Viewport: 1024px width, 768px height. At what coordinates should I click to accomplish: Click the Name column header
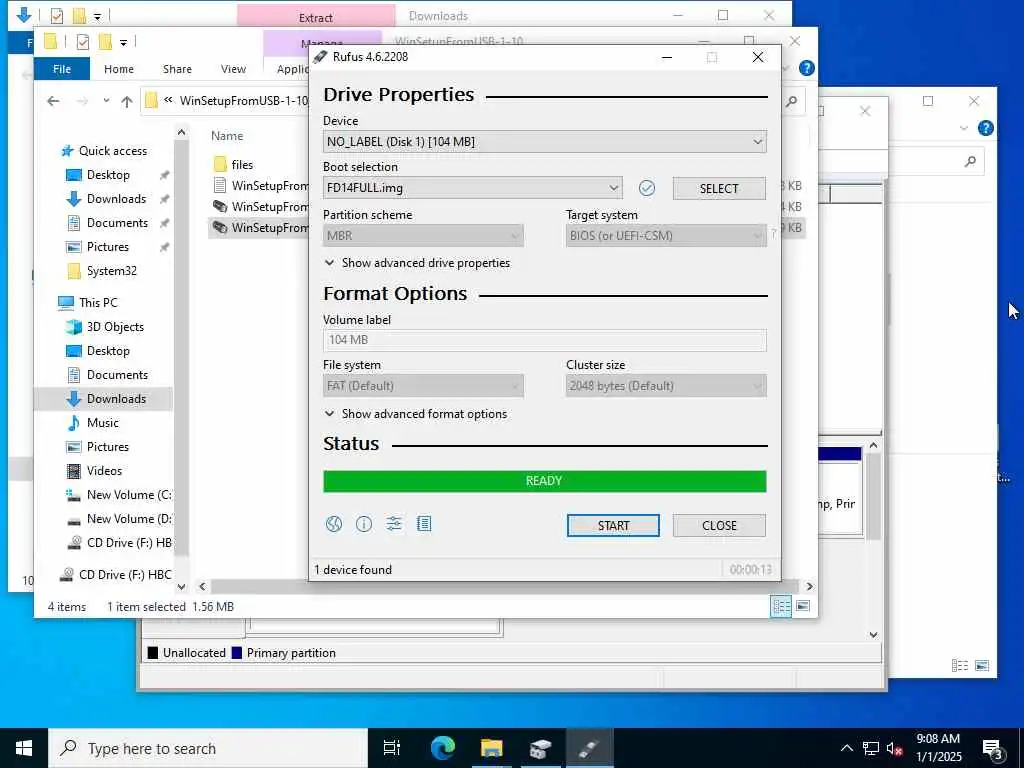pyautogui.click(x=227, y=136)
